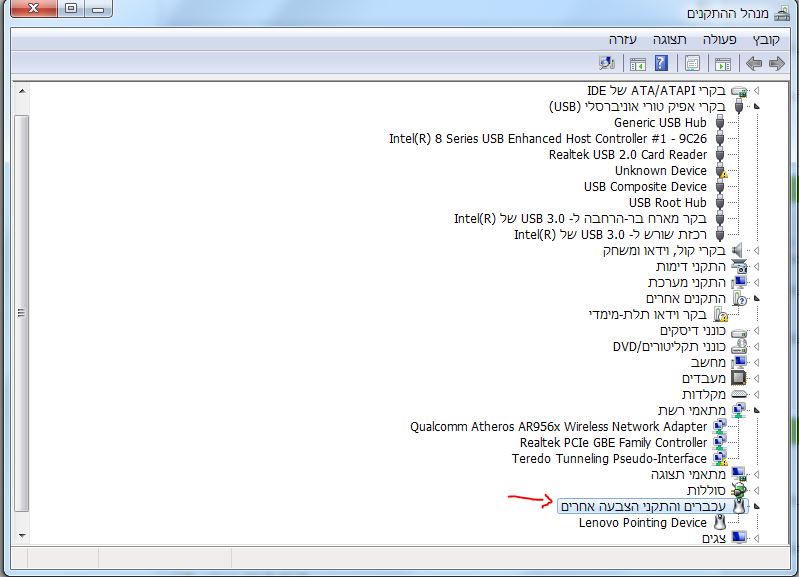Click the Device Manager title bar icon
799x577 pixels.
[782, 13]
